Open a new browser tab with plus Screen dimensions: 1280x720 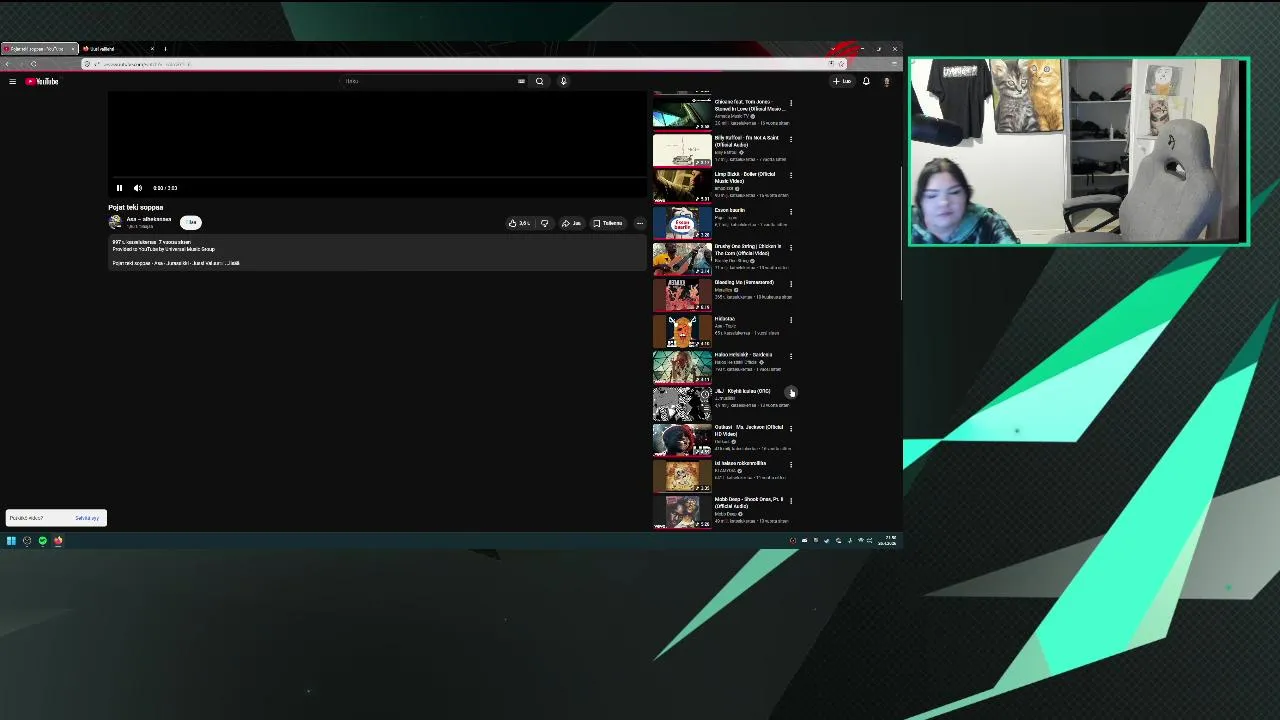[165, 49]
